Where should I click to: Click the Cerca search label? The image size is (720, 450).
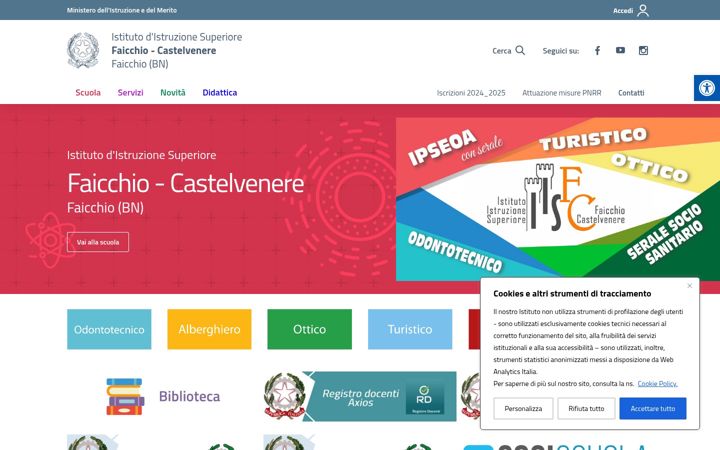501,51
